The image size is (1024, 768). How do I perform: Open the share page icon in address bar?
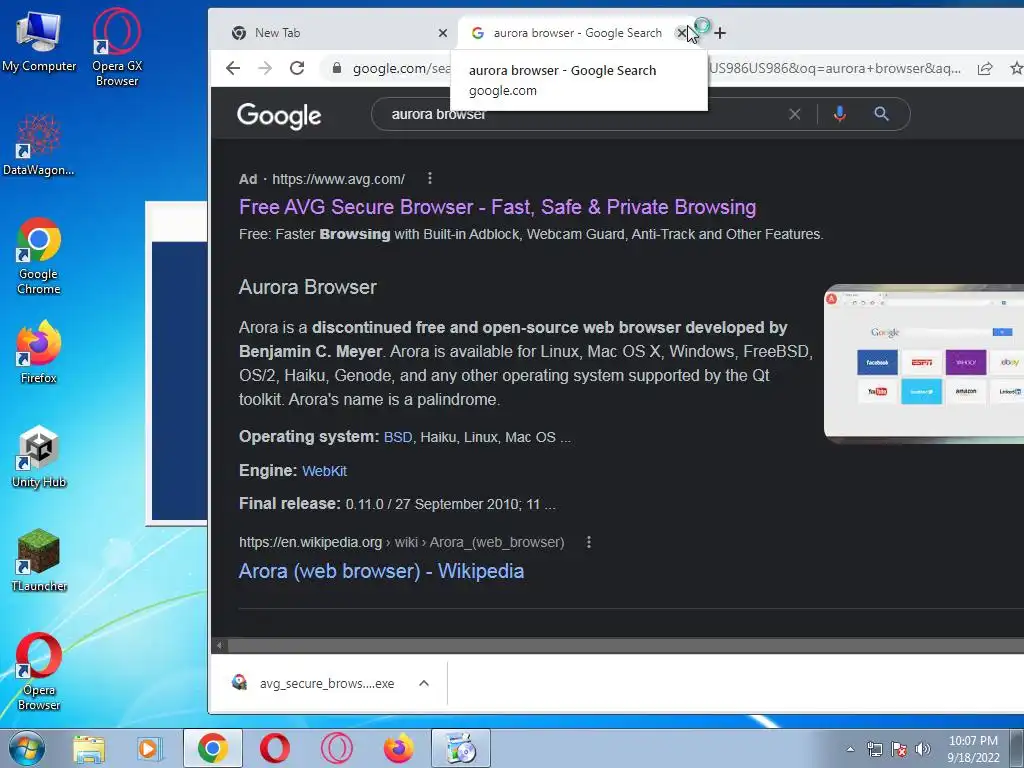(985, 68)
